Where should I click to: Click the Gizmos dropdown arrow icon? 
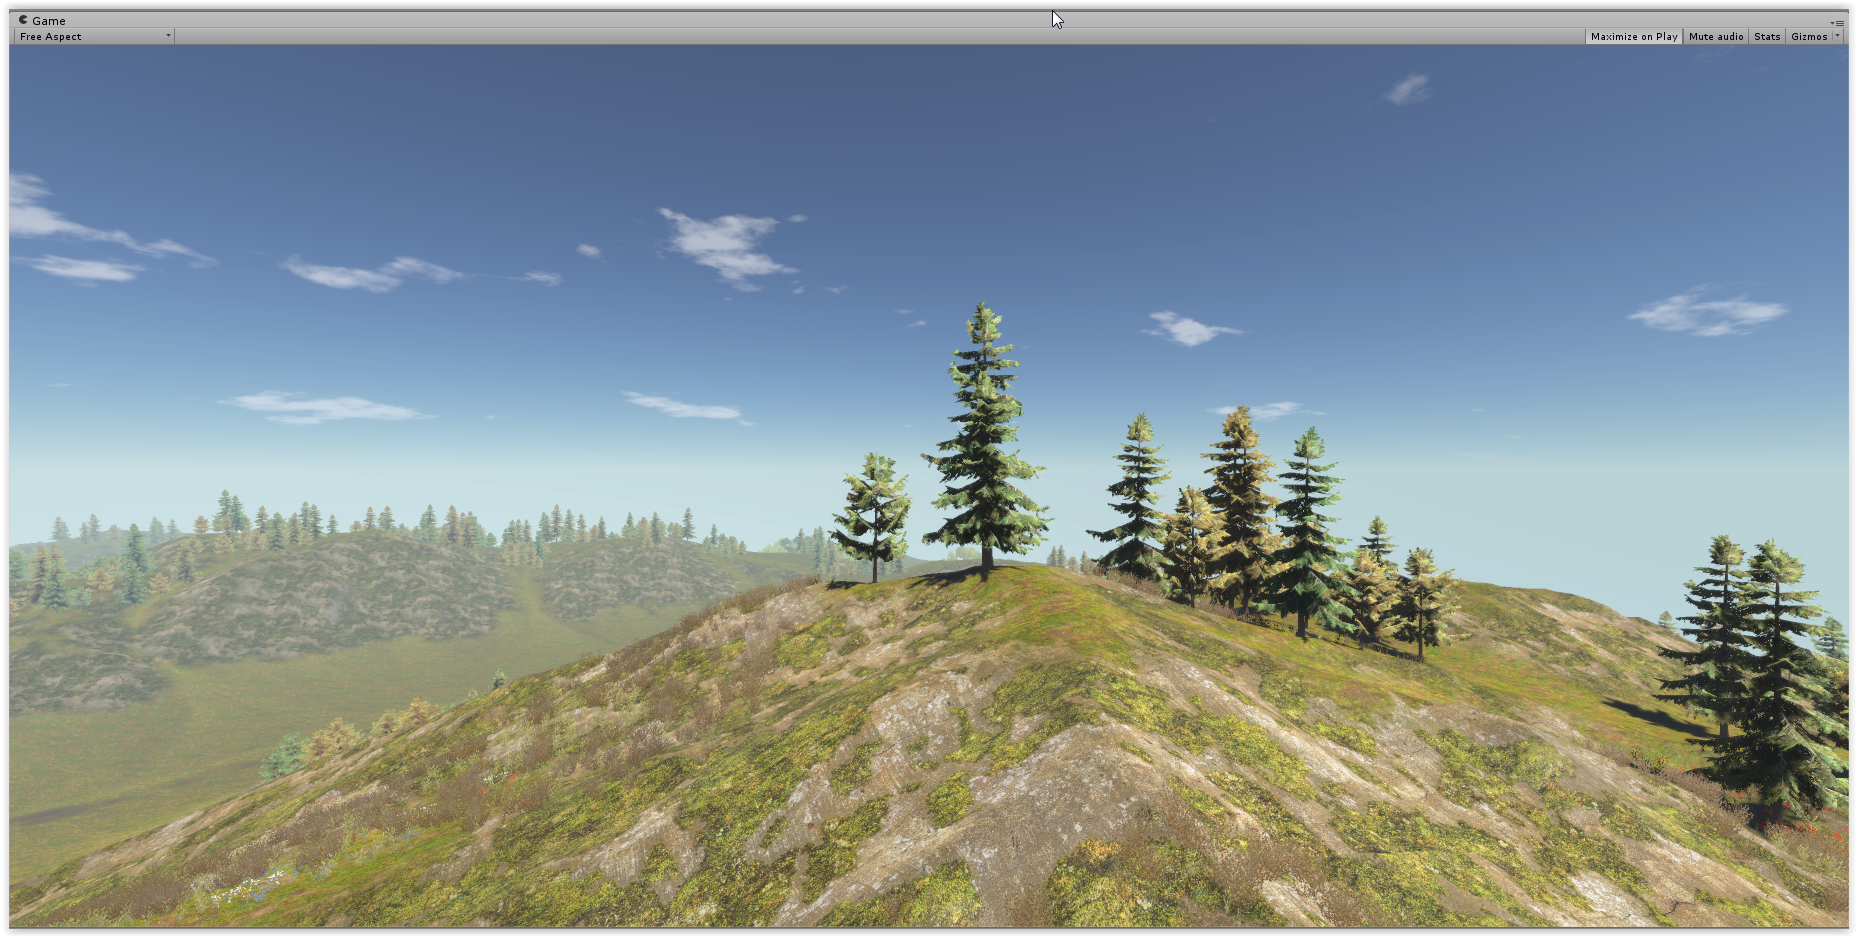[1838, 36]
